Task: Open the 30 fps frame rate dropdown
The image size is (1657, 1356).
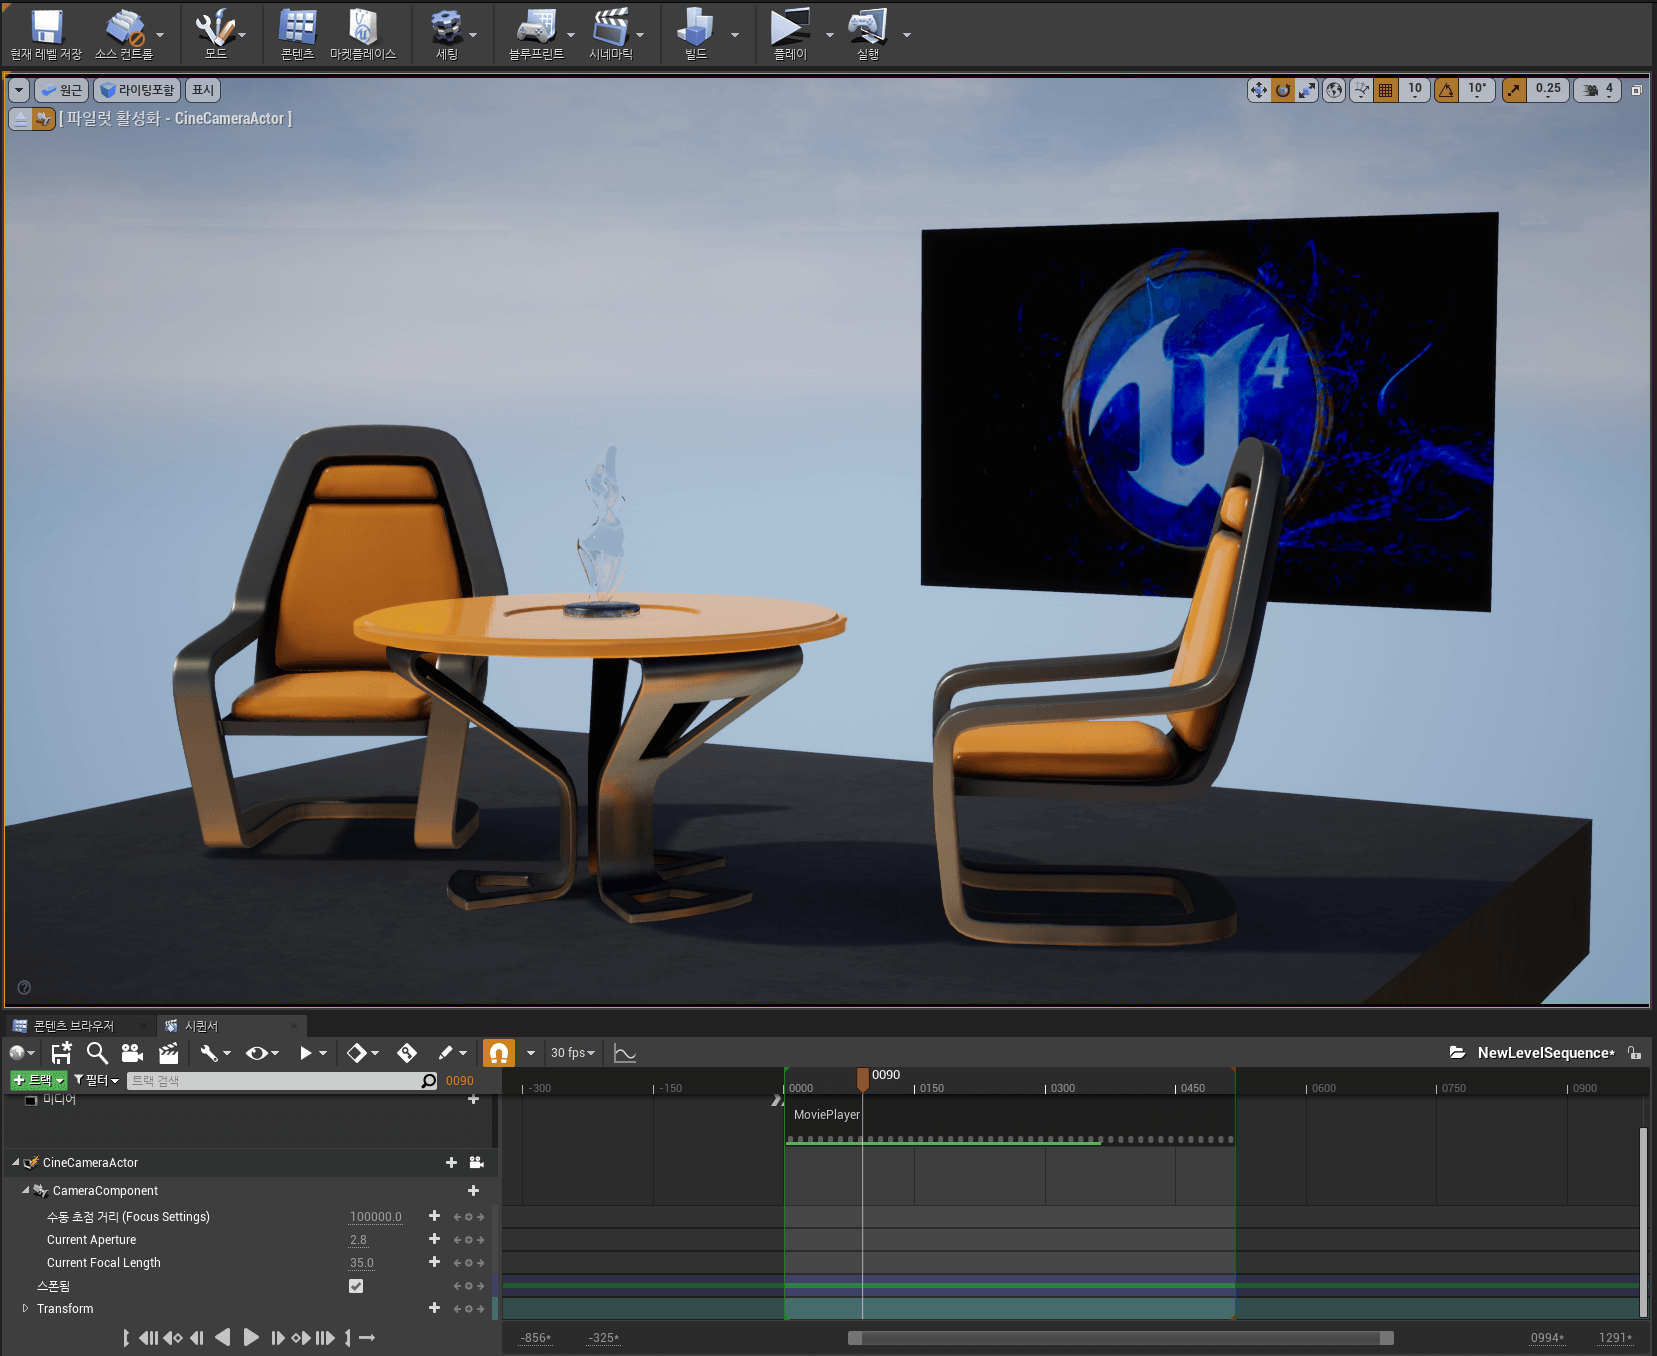Action: pos(572,1053)
